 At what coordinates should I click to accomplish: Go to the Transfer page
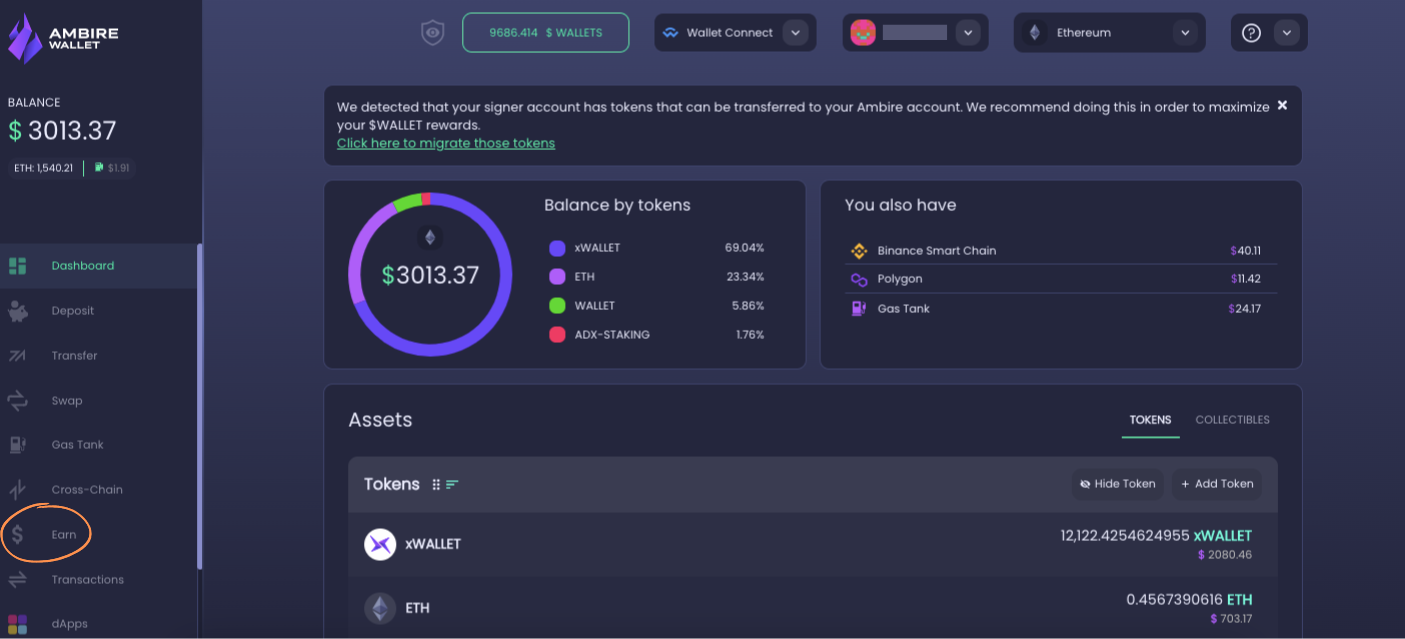[99, 356]
